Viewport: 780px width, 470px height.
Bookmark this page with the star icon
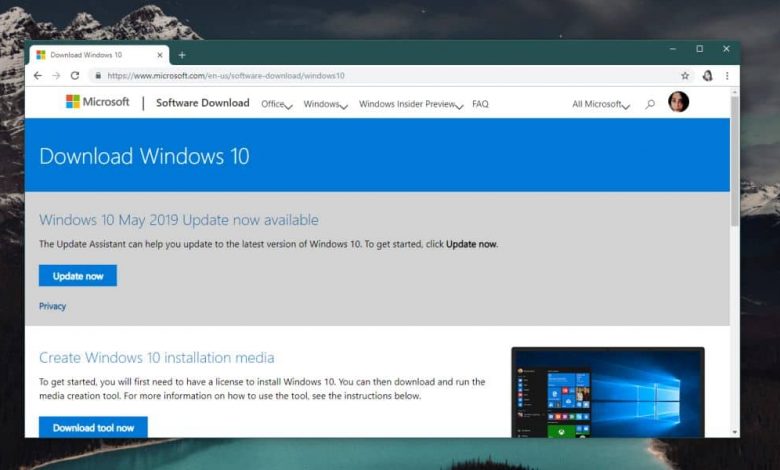click(x=685, y=76)
